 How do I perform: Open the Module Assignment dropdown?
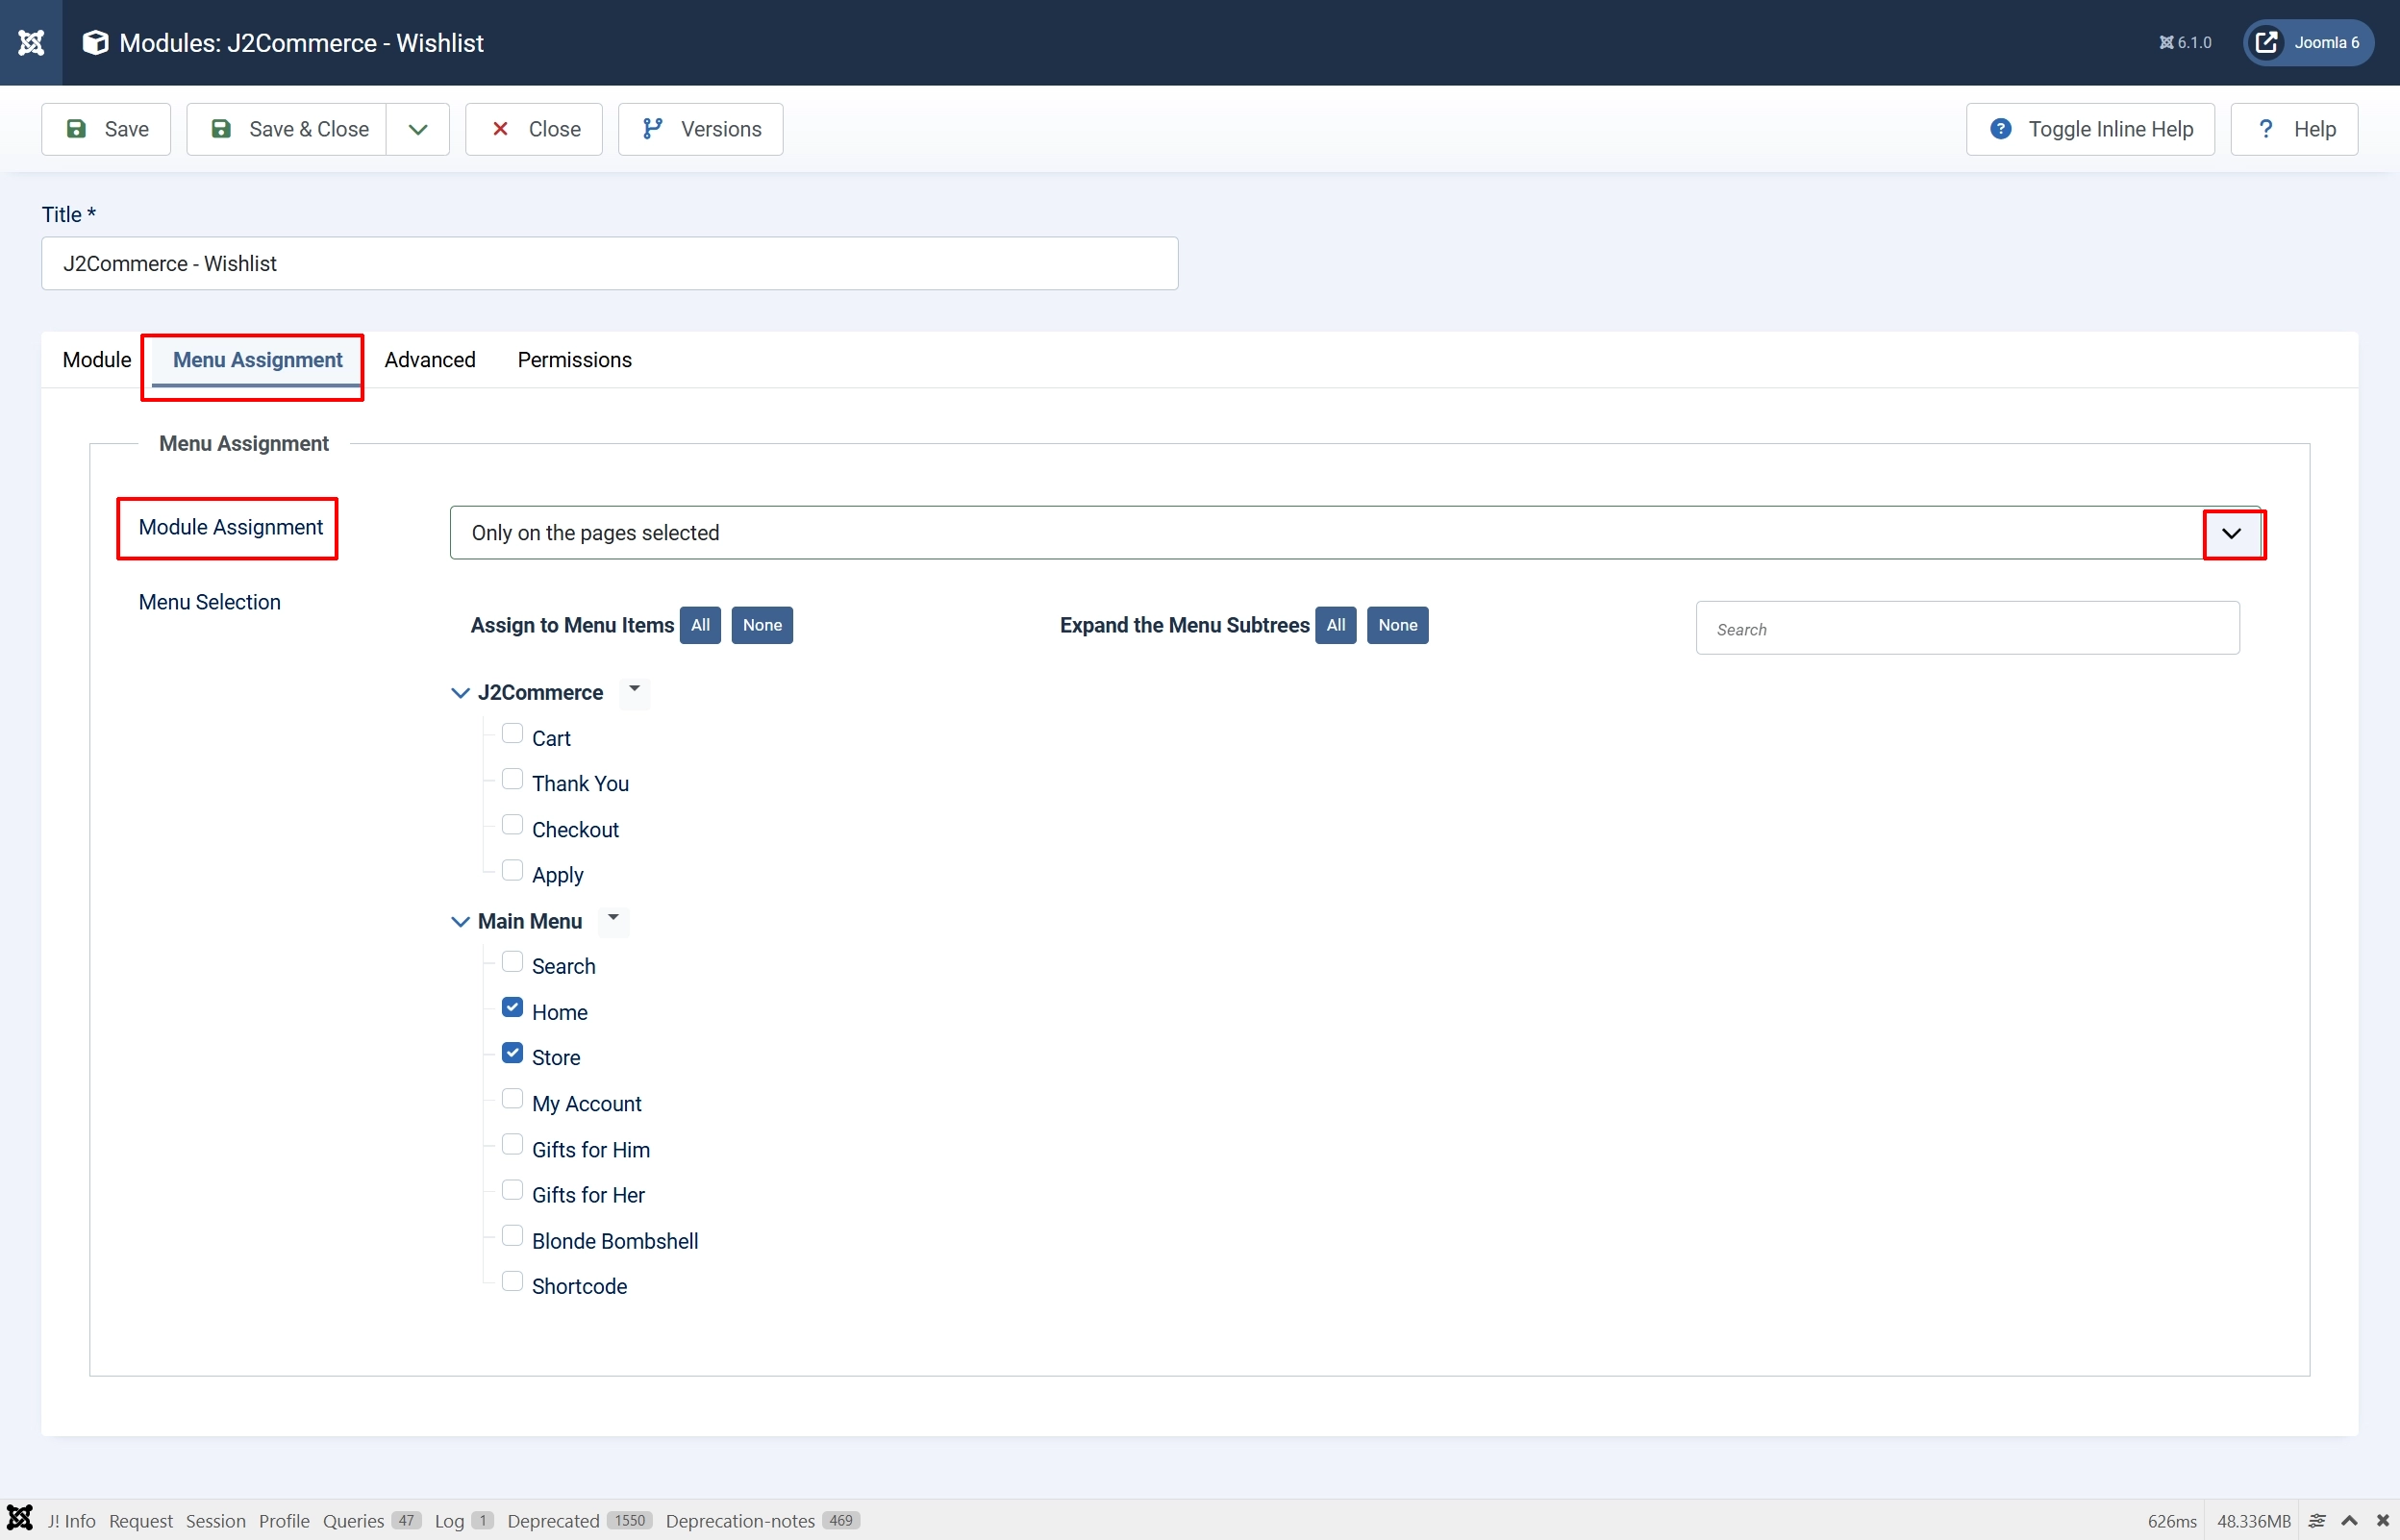point(1355,533)
